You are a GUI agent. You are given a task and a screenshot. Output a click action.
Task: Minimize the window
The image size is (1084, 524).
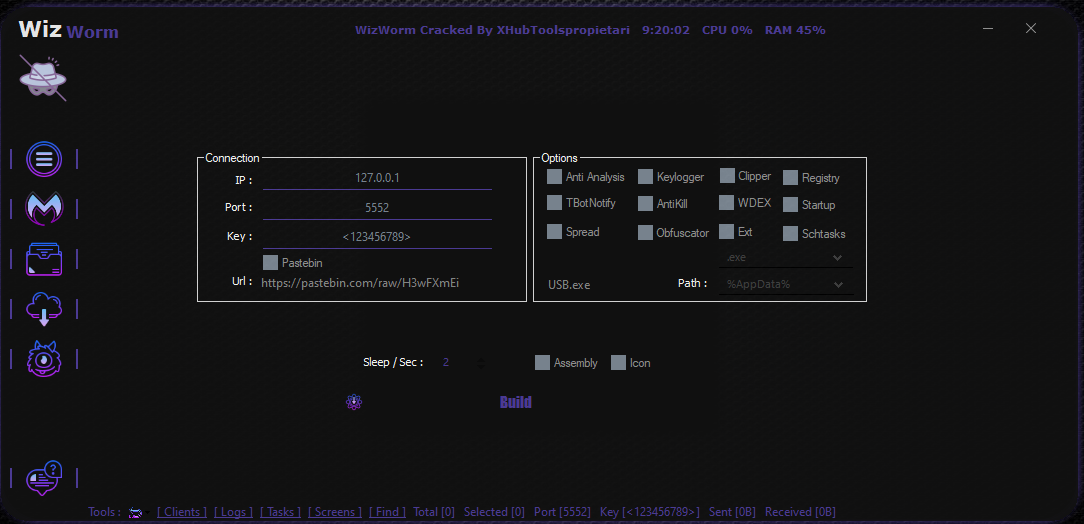pos(989,28)
